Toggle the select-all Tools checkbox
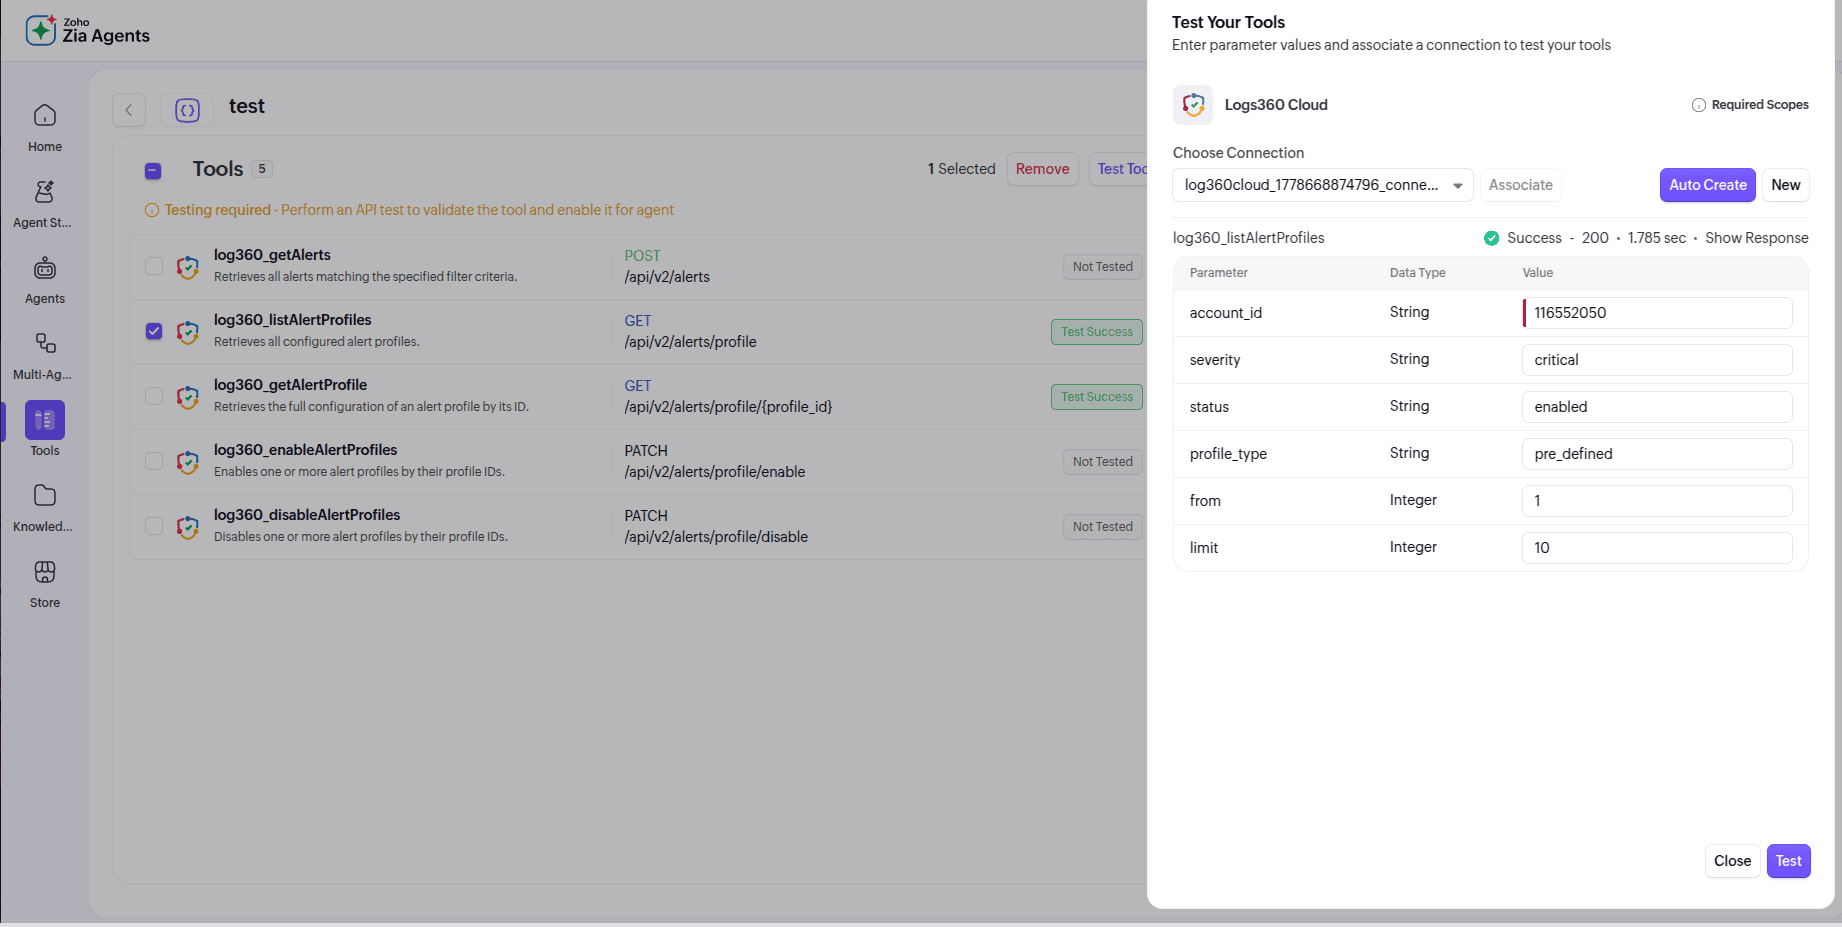 click(x=153, y=171)
